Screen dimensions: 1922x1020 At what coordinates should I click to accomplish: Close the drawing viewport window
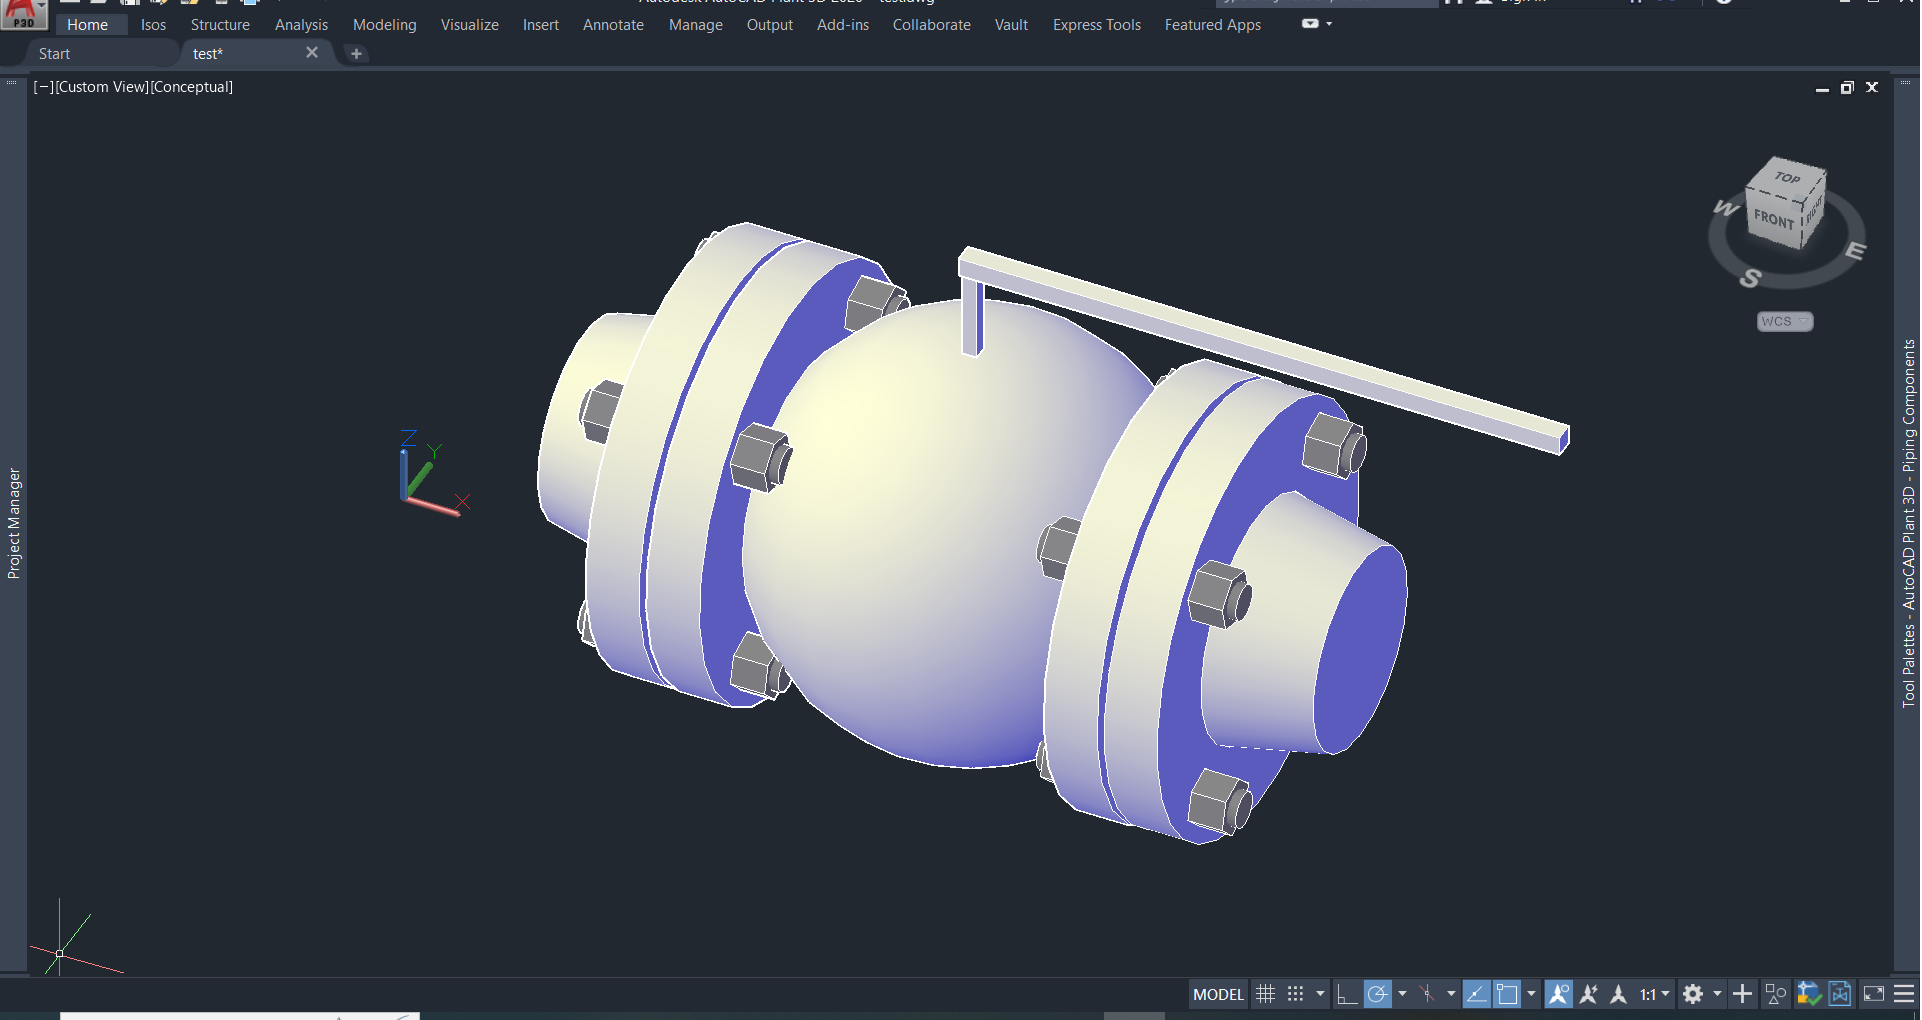pos(1872,88)
